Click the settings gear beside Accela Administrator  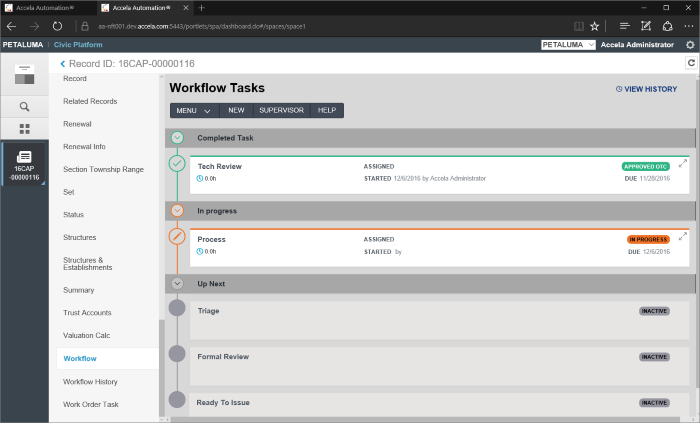click(690, 45)
